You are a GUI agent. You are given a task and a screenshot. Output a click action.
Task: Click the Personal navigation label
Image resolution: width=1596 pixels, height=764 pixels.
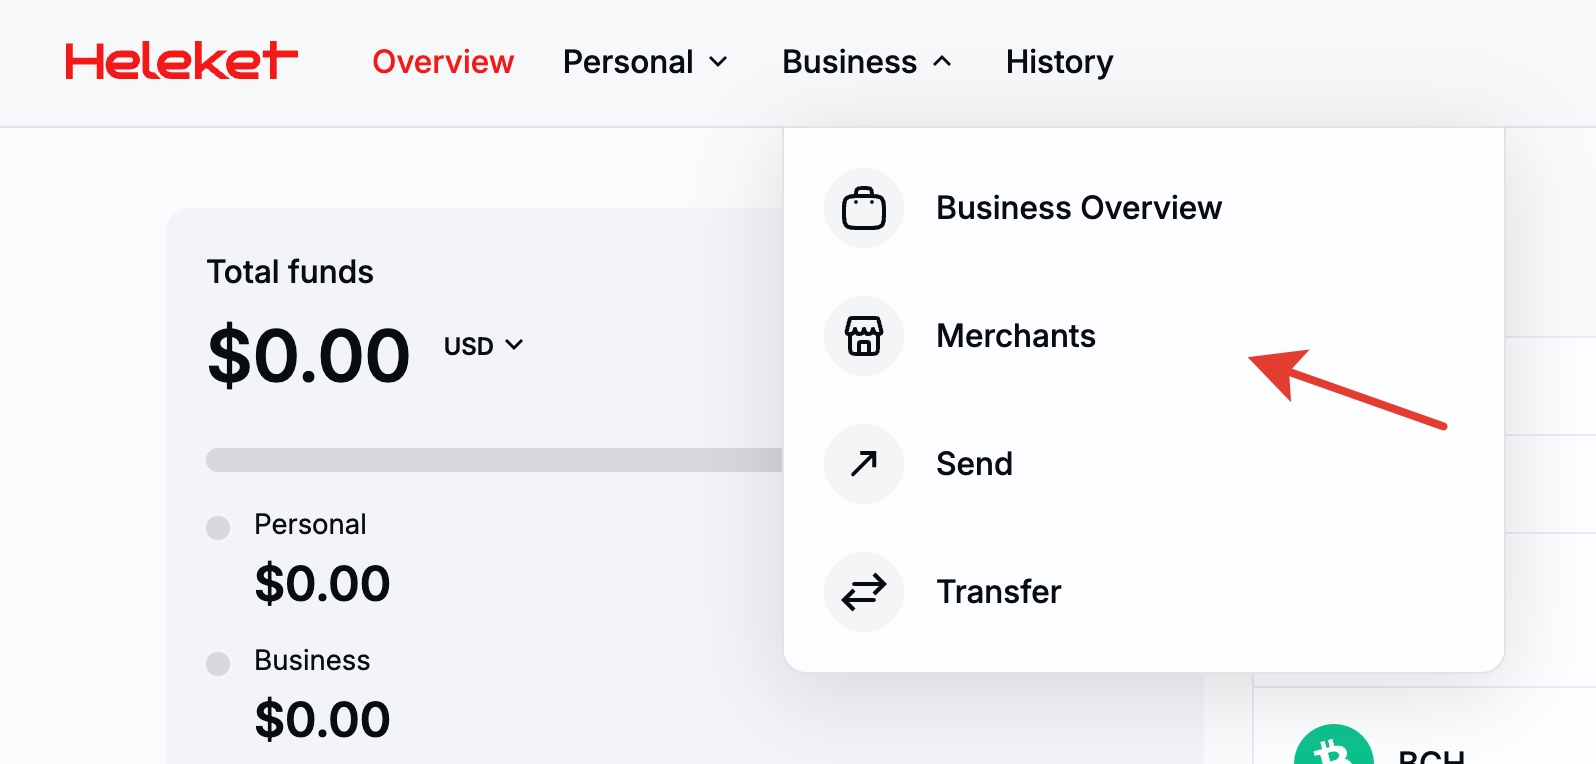[628, 62]
